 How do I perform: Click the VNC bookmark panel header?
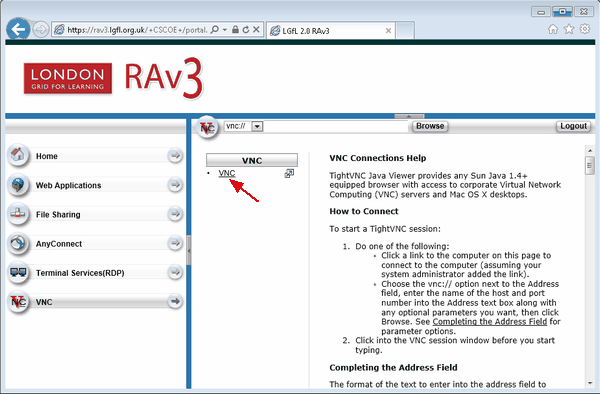[252, 160]
